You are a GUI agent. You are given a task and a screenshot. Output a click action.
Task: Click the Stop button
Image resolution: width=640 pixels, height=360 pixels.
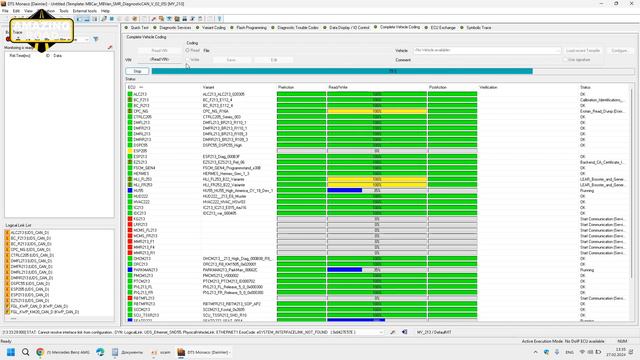point(137,71)
